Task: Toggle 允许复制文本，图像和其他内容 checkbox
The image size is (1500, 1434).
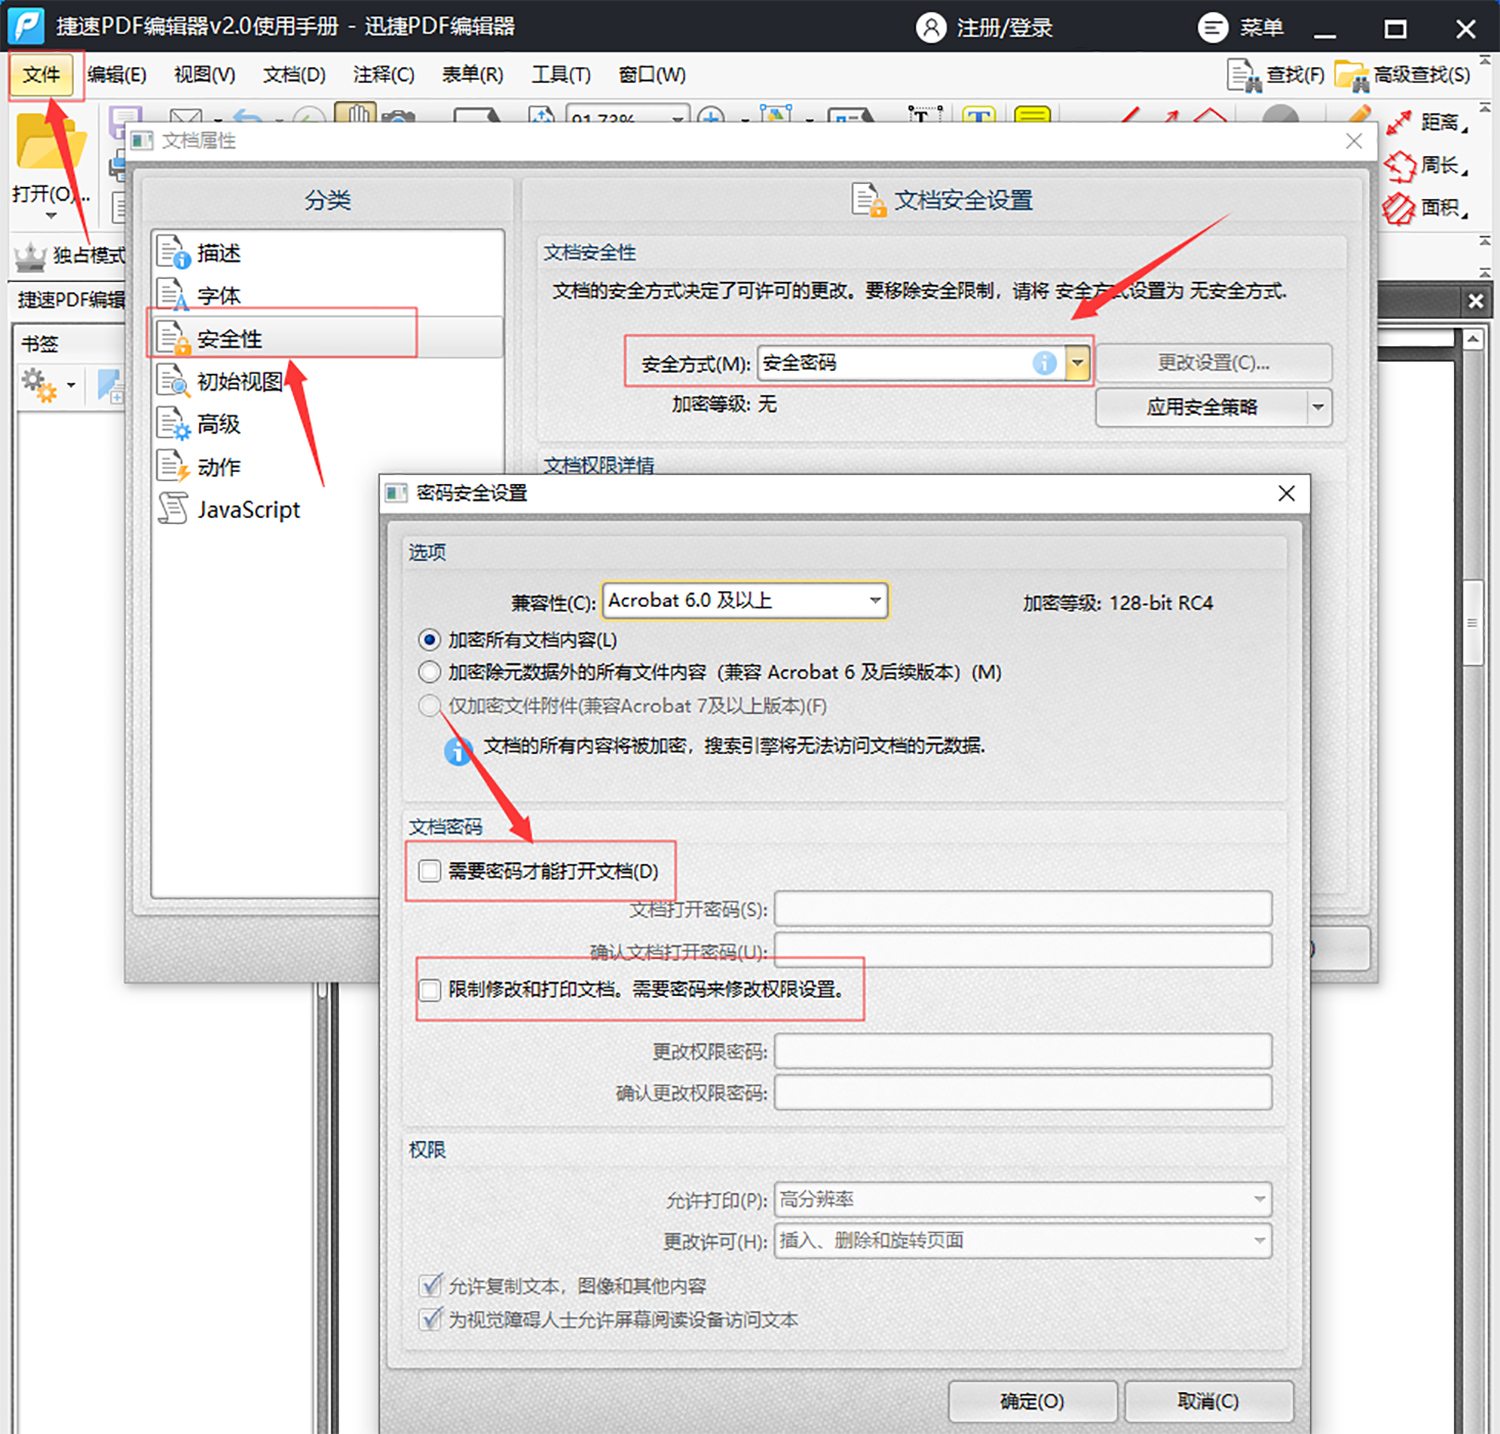Action: click(430, 1285)
